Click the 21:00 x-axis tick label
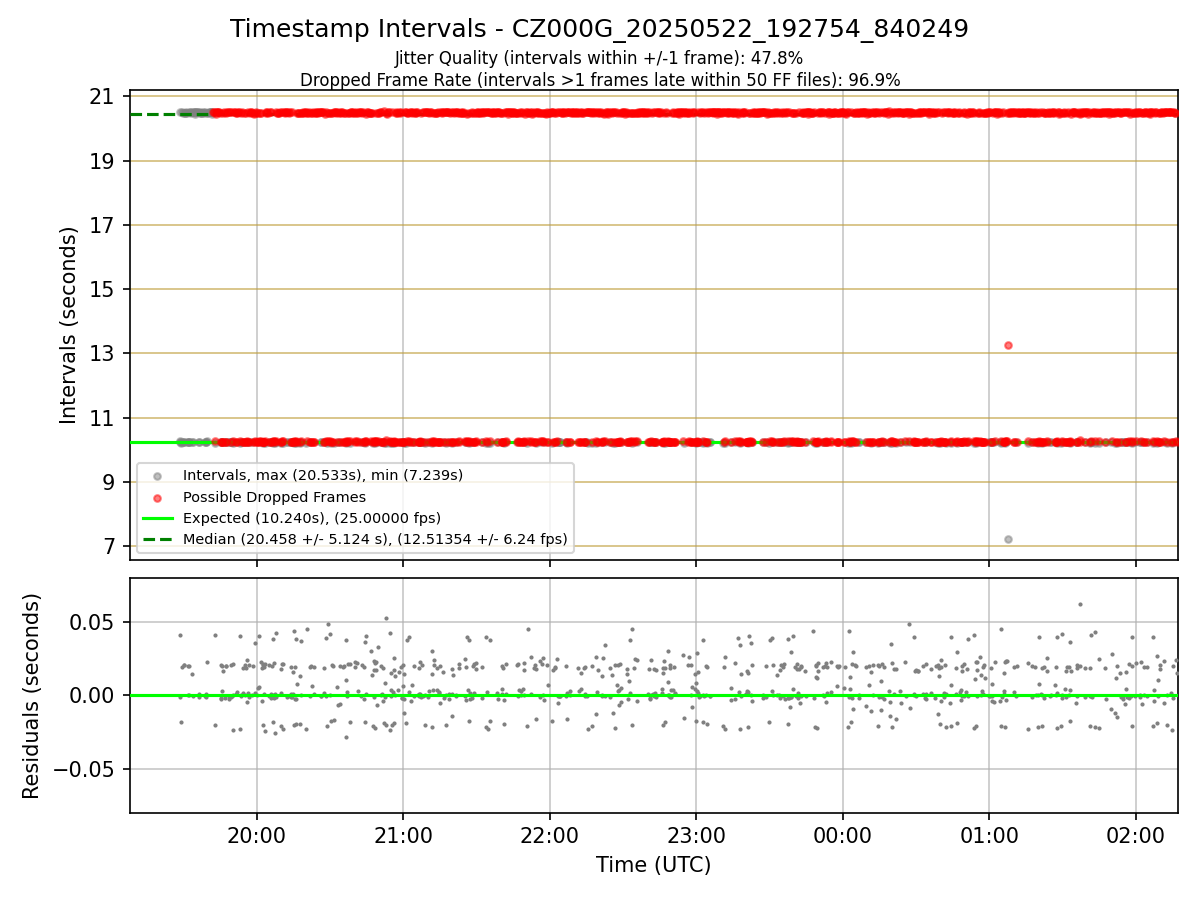 [403, 835]
